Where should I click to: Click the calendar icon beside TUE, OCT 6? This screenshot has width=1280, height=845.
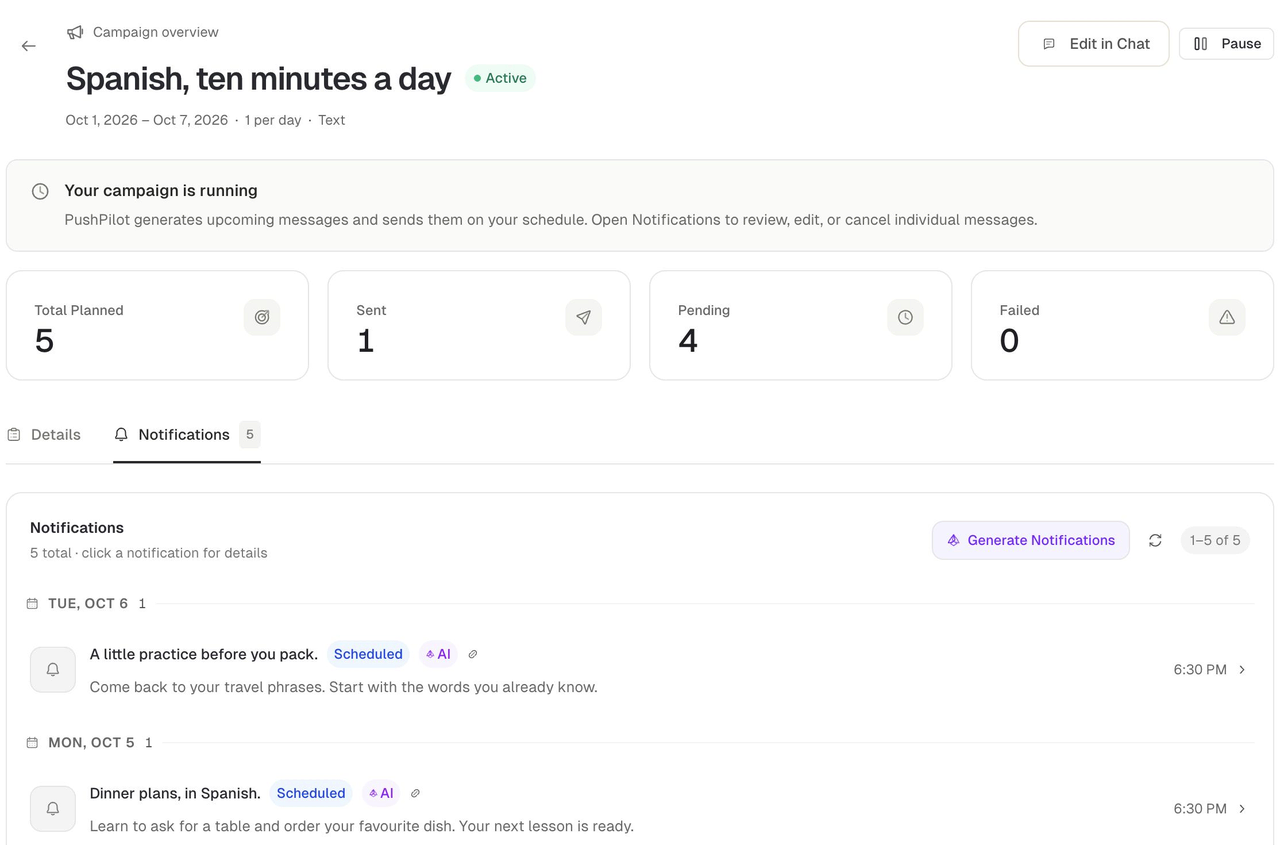point(32,604)
